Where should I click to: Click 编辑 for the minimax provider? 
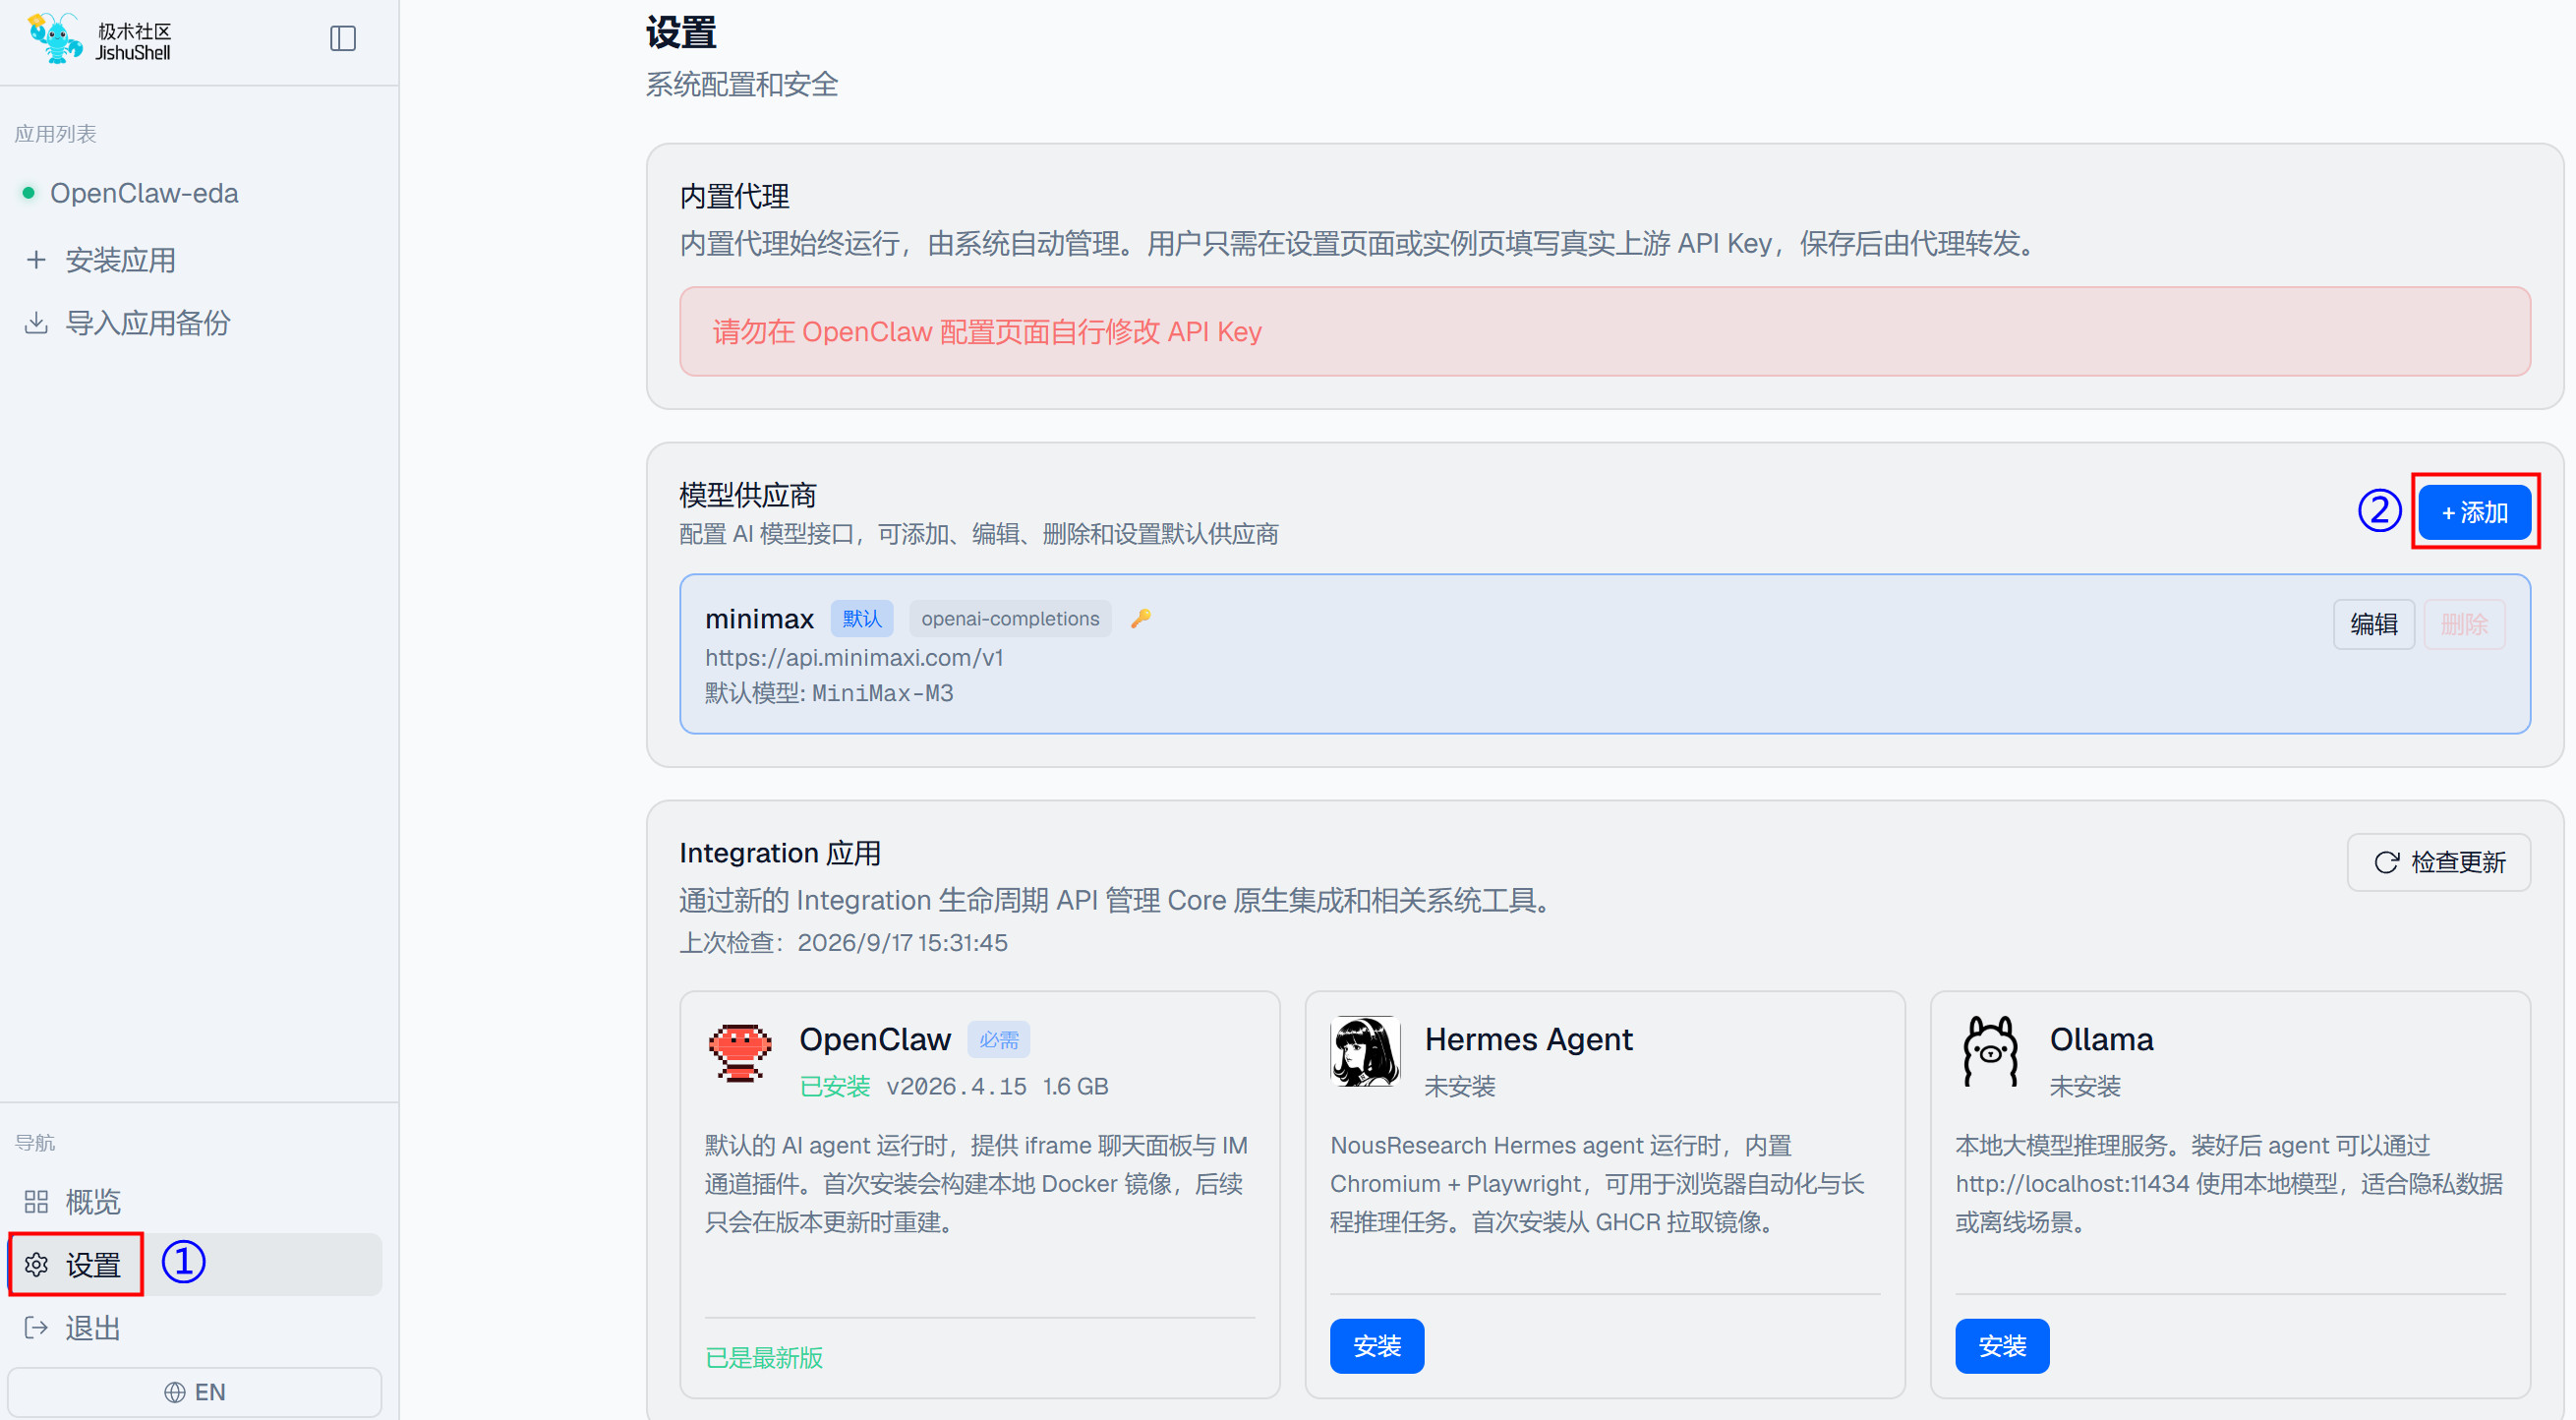[2373, 624]
